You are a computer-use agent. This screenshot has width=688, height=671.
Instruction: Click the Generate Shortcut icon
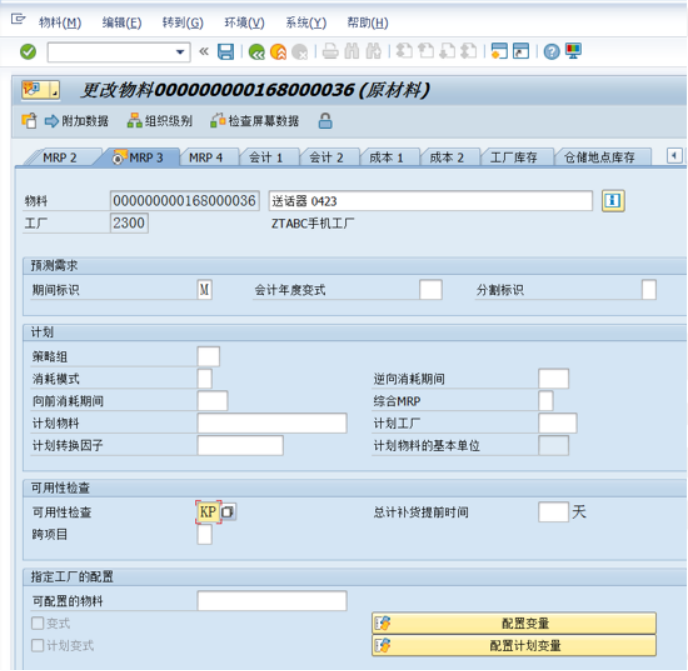coord(521,51)
